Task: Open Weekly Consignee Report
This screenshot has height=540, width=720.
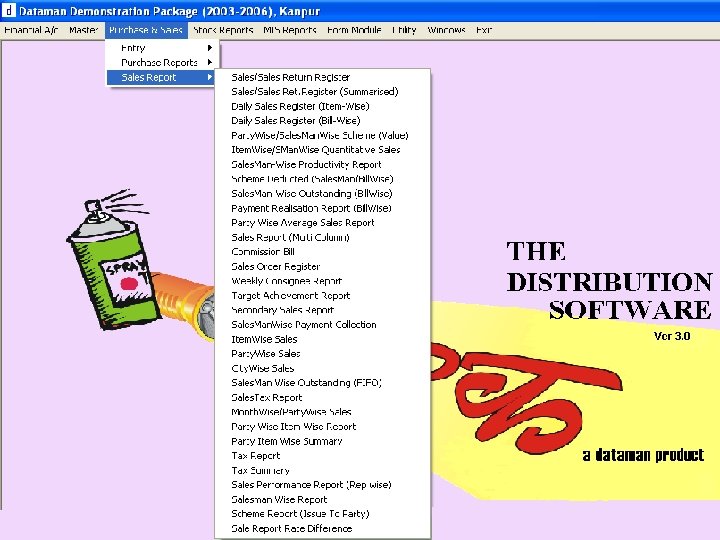Action: 322,281
